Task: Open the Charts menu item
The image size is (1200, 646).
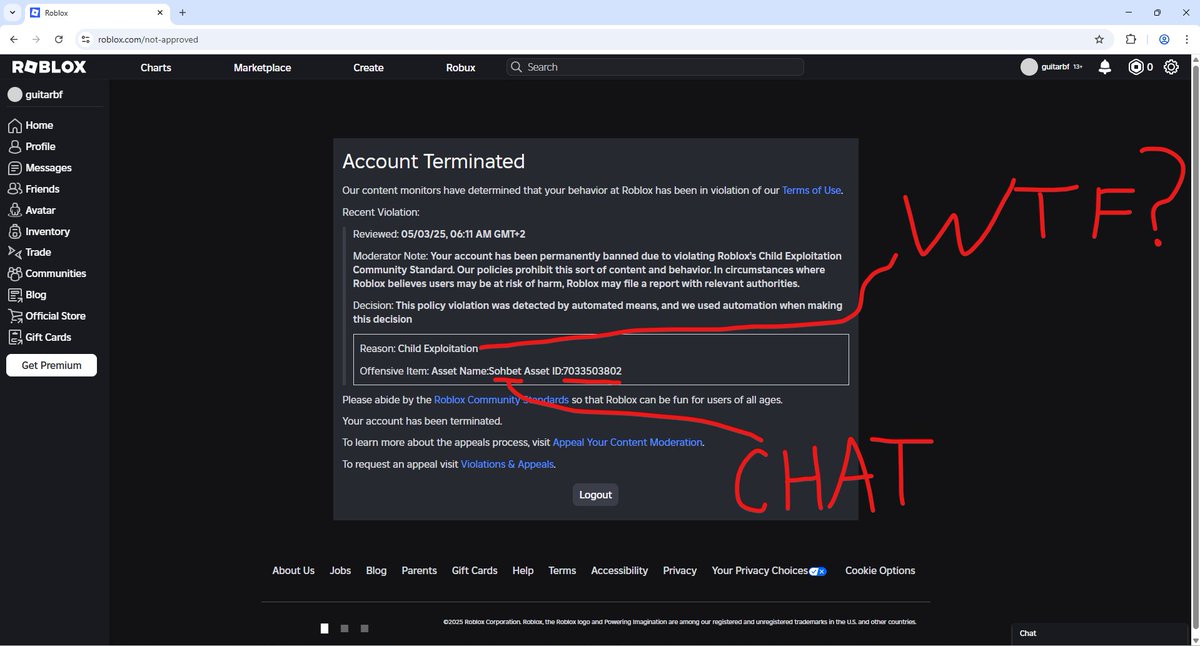Action: tap(156, 67)
